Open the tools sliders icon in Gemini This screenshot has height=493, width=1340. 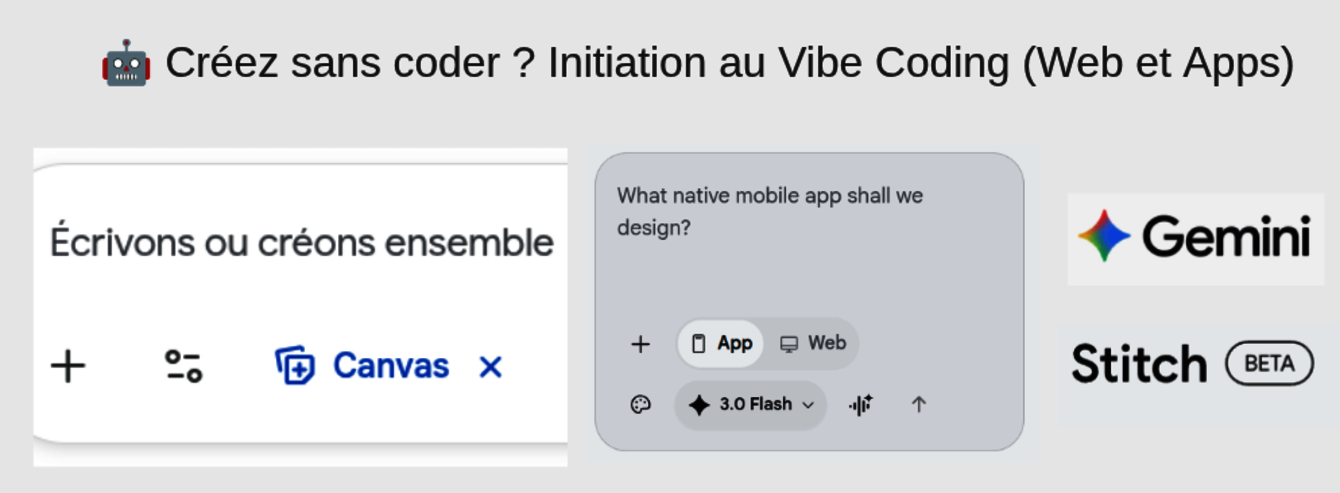(x=183, y=367)
